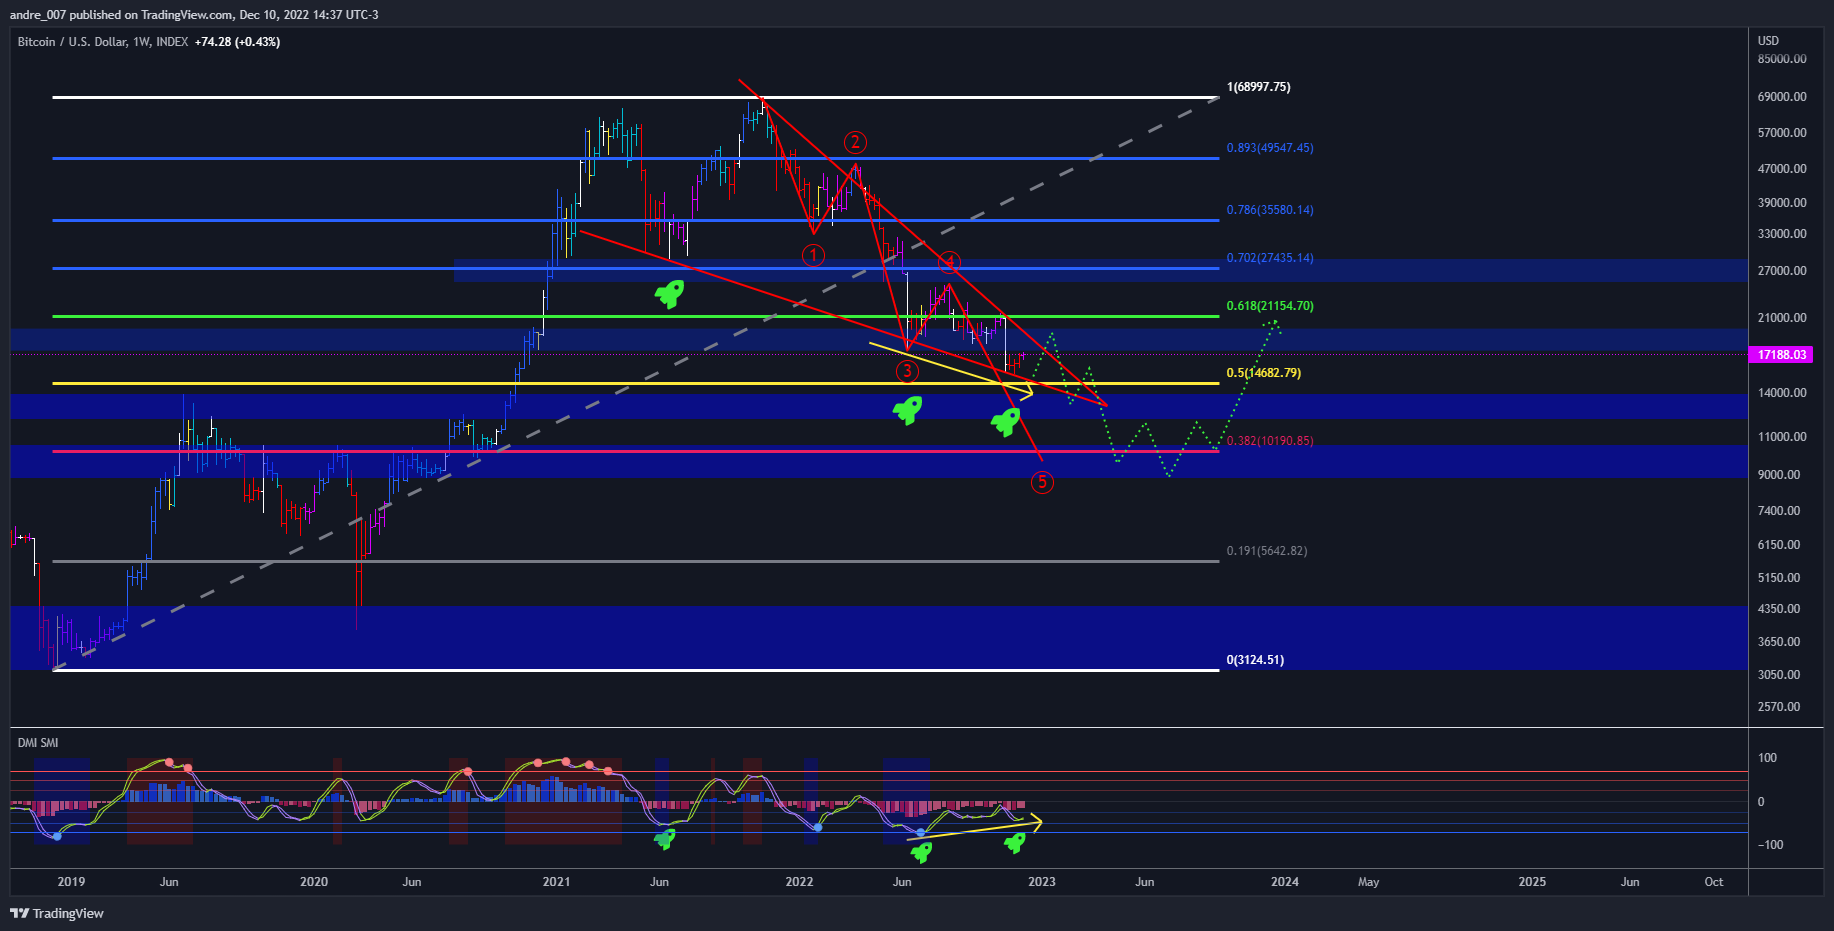1834x931 pixels.
Task: Click the DMI SMI rocket nearest 2023
Action: point(1015,843)
